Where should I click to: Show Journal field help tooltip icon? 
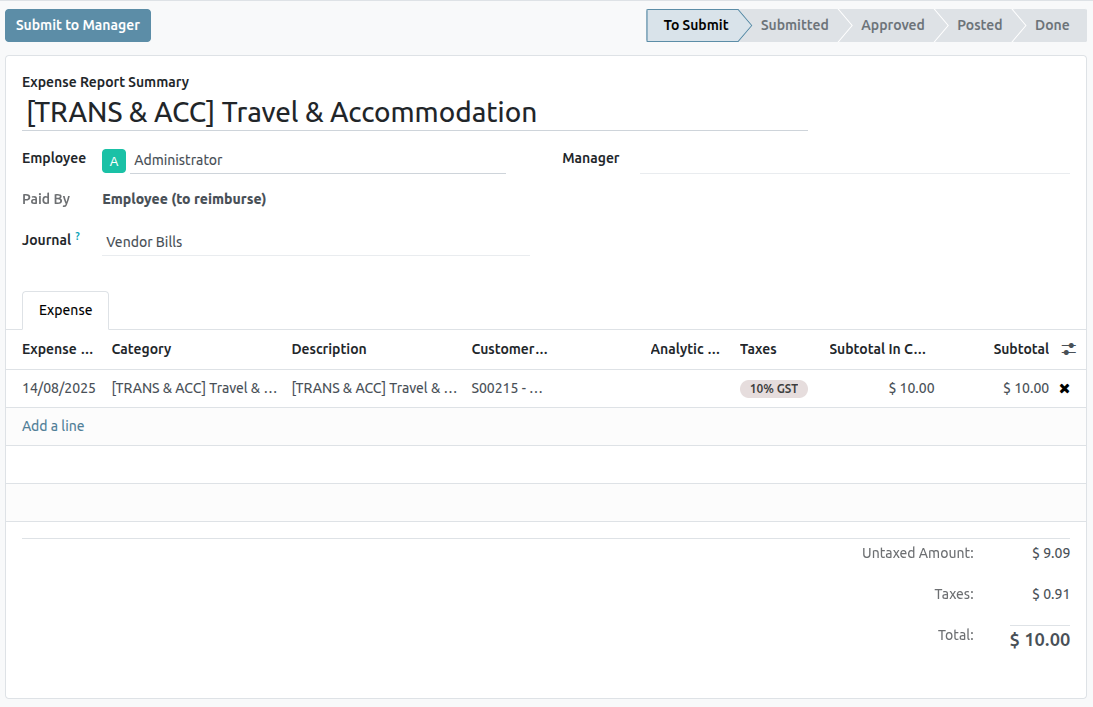78,237
